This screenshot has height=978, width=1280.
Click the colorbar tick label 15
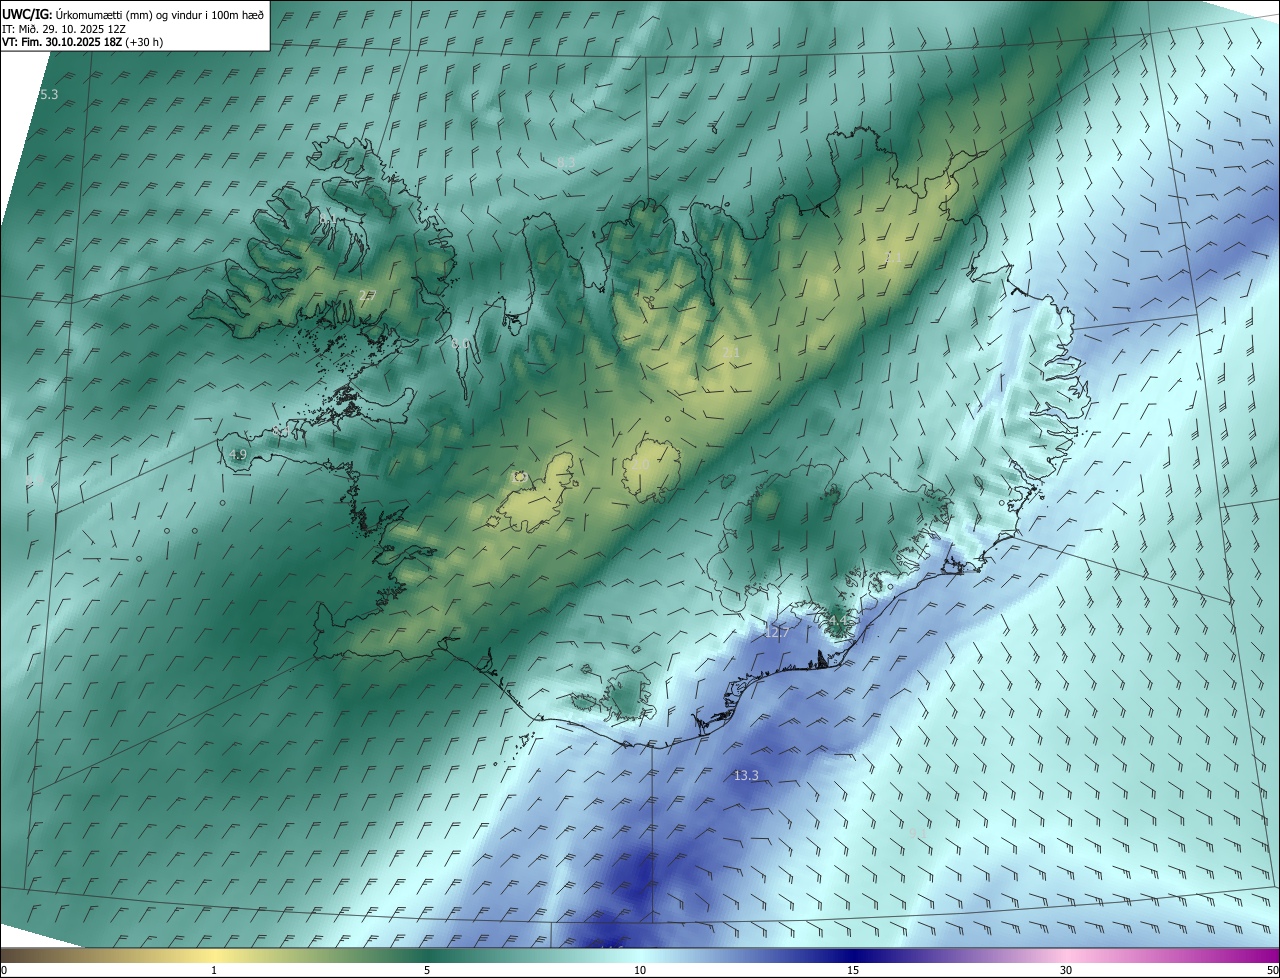click(x=853, y=970)
